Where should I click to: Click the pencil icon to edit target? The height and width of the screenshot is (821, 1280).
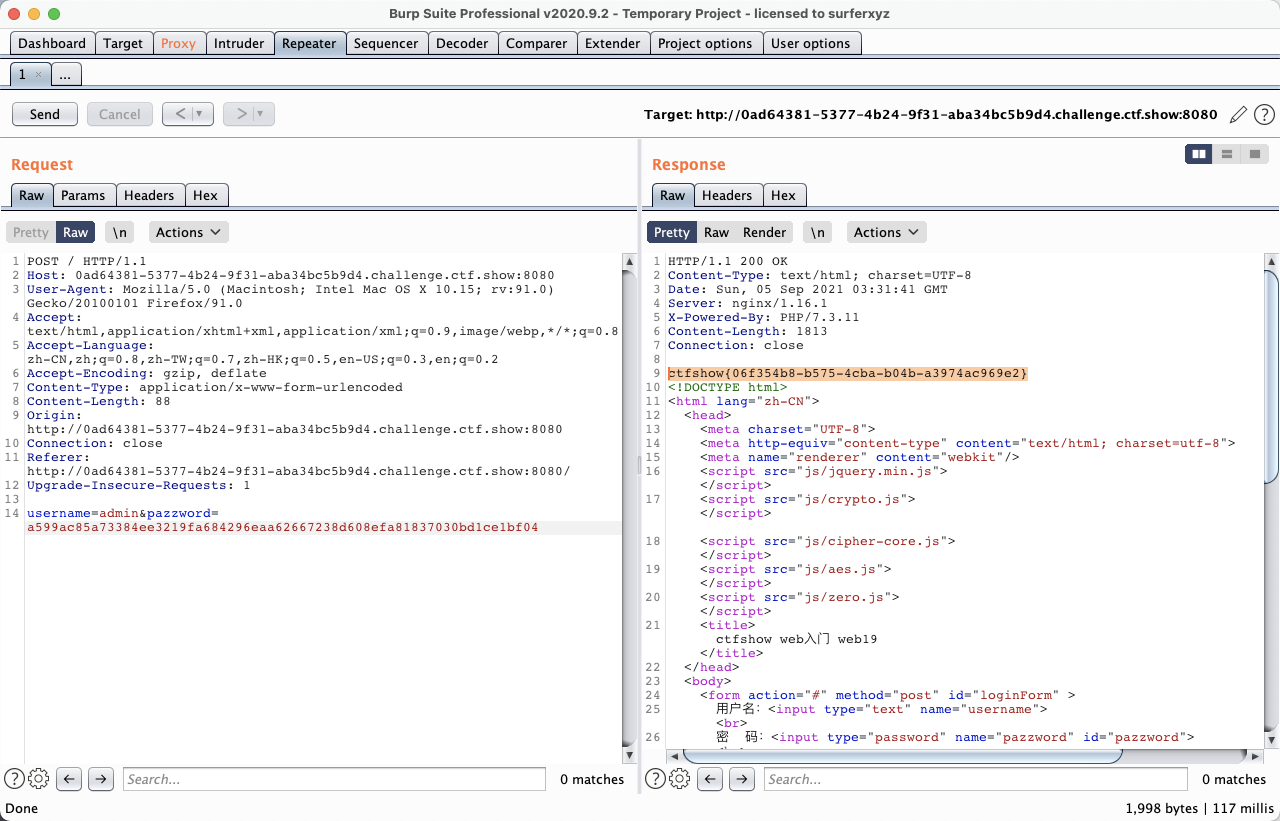(x=1238, y=114)
